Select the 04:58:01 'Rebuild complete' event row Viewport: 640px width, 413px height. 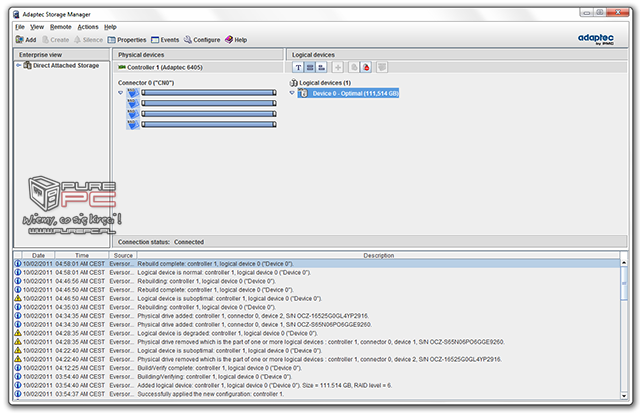click(x=317, y=264)
